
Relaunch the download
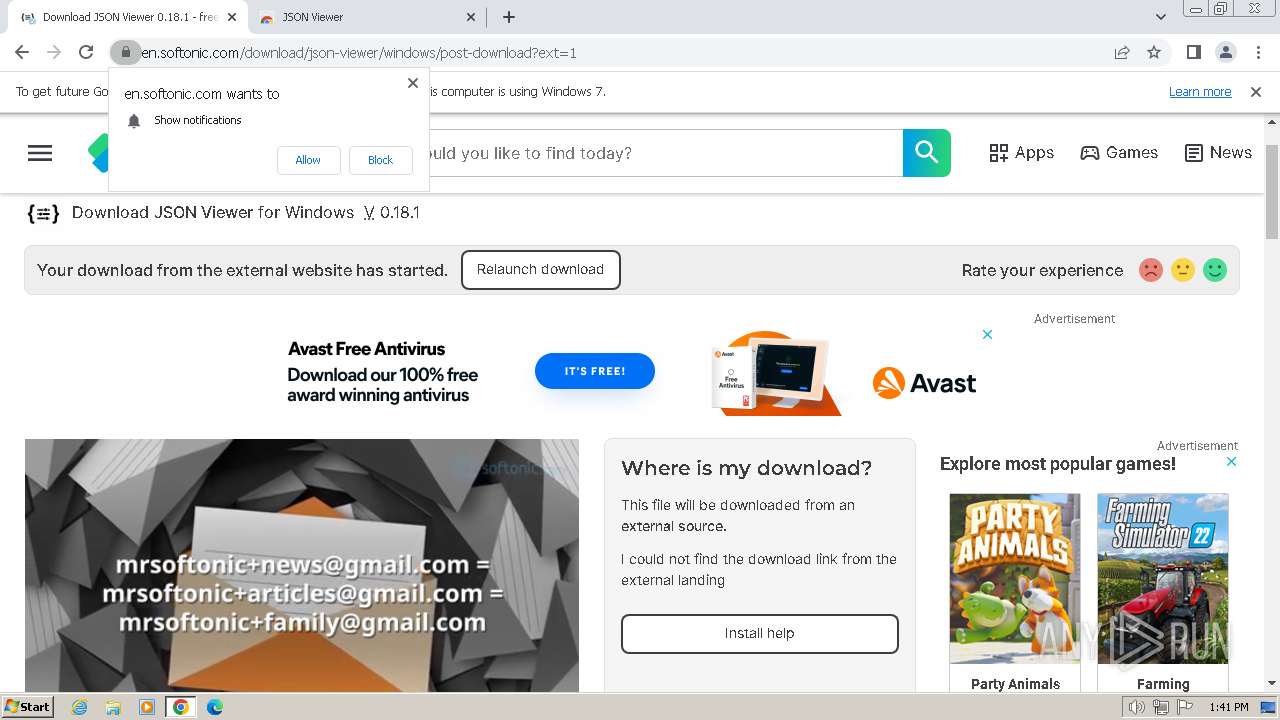tap(541, 270)
